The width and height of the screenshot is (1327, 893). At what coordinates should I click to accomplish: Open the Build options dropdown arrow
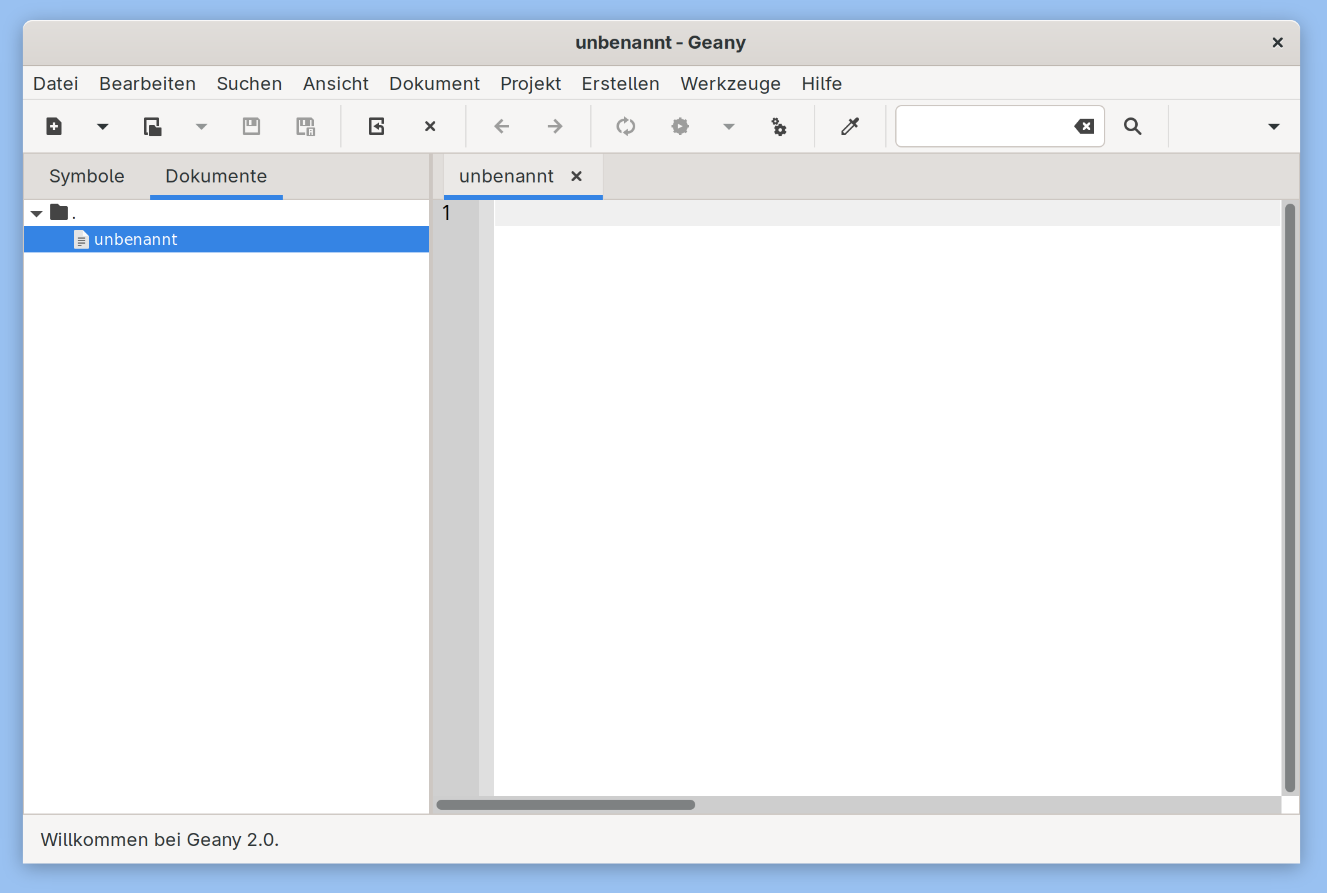[729, 126]
